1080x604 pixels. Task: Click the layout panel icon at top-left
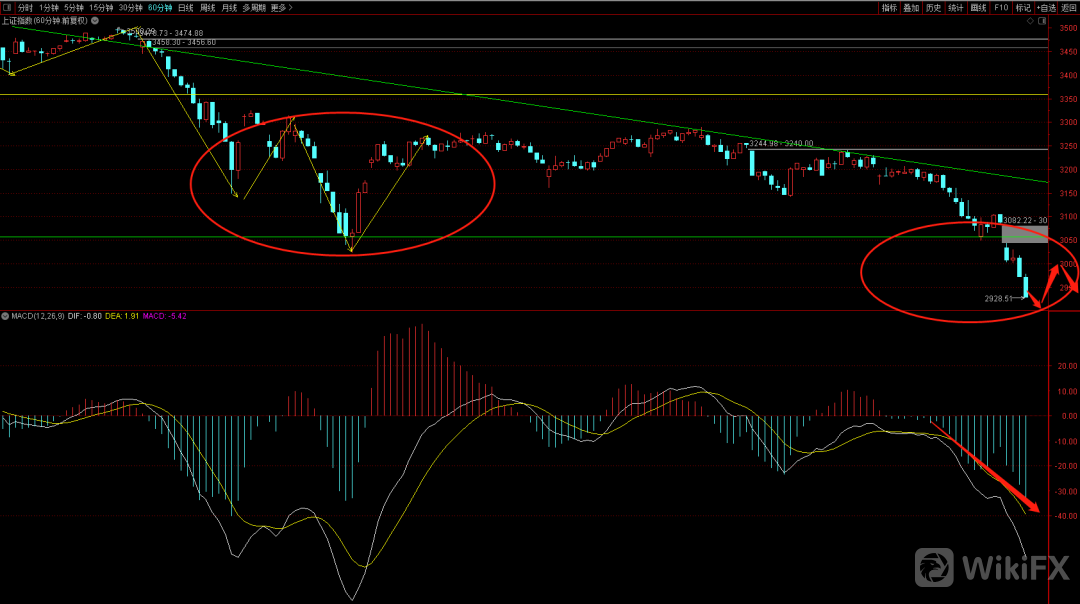[7, 7]
